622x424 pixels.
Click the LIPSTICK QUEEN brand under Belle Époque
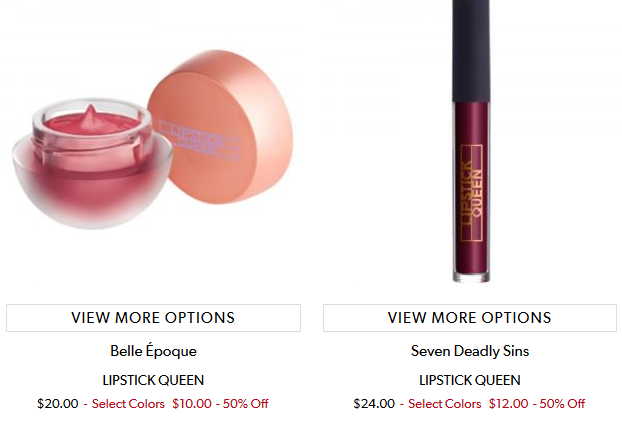click(153, 380)
